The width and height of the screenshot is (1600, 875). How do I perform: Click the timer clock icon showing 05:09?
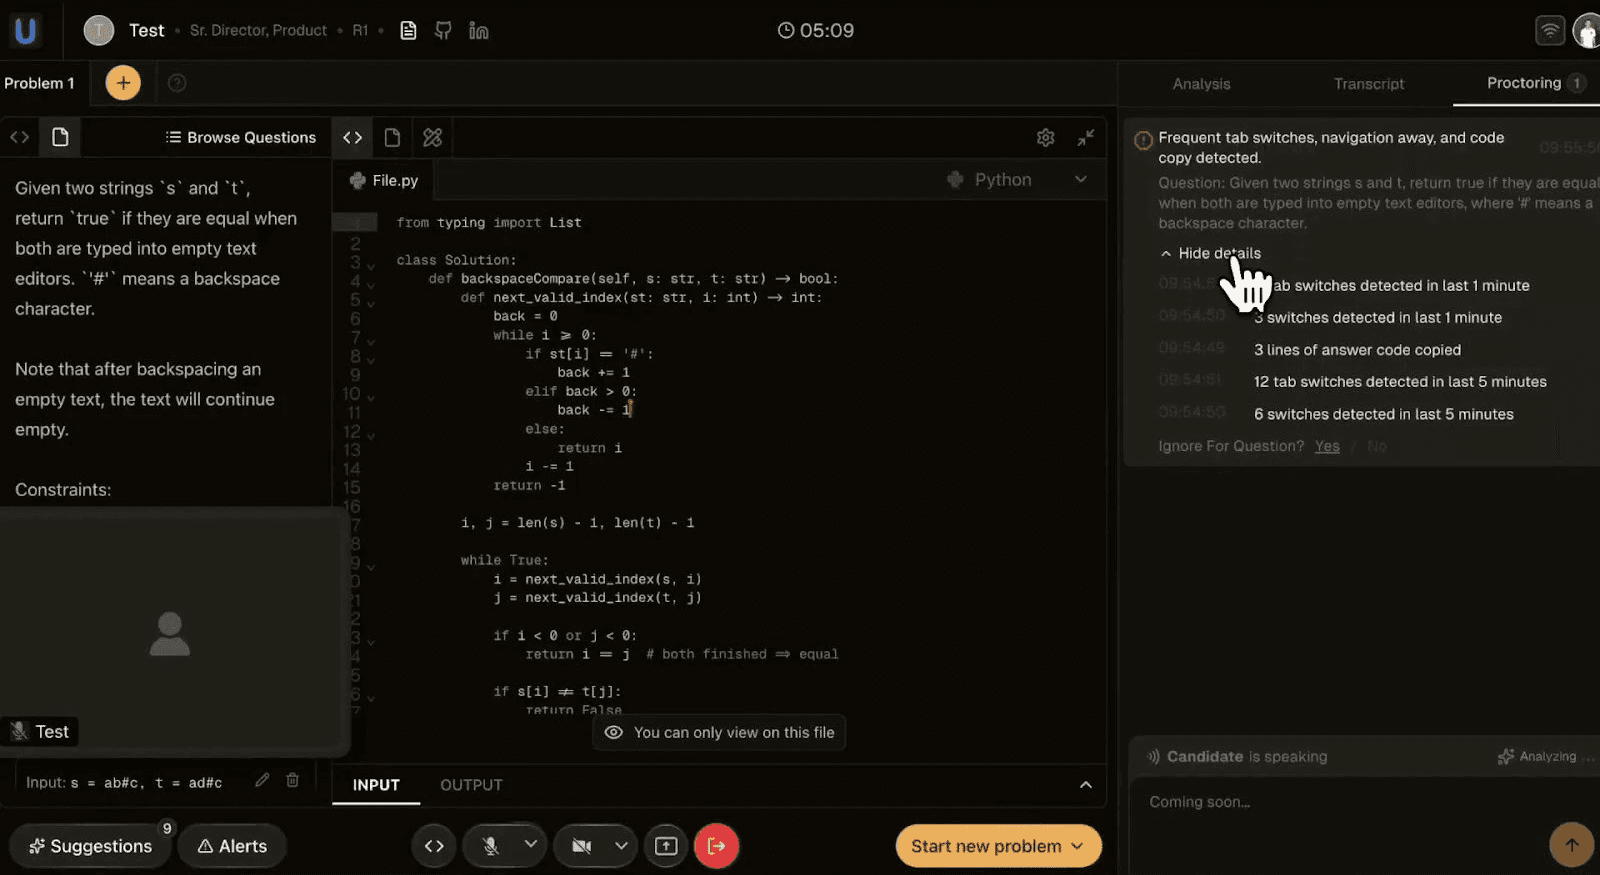tap(786, 31)
